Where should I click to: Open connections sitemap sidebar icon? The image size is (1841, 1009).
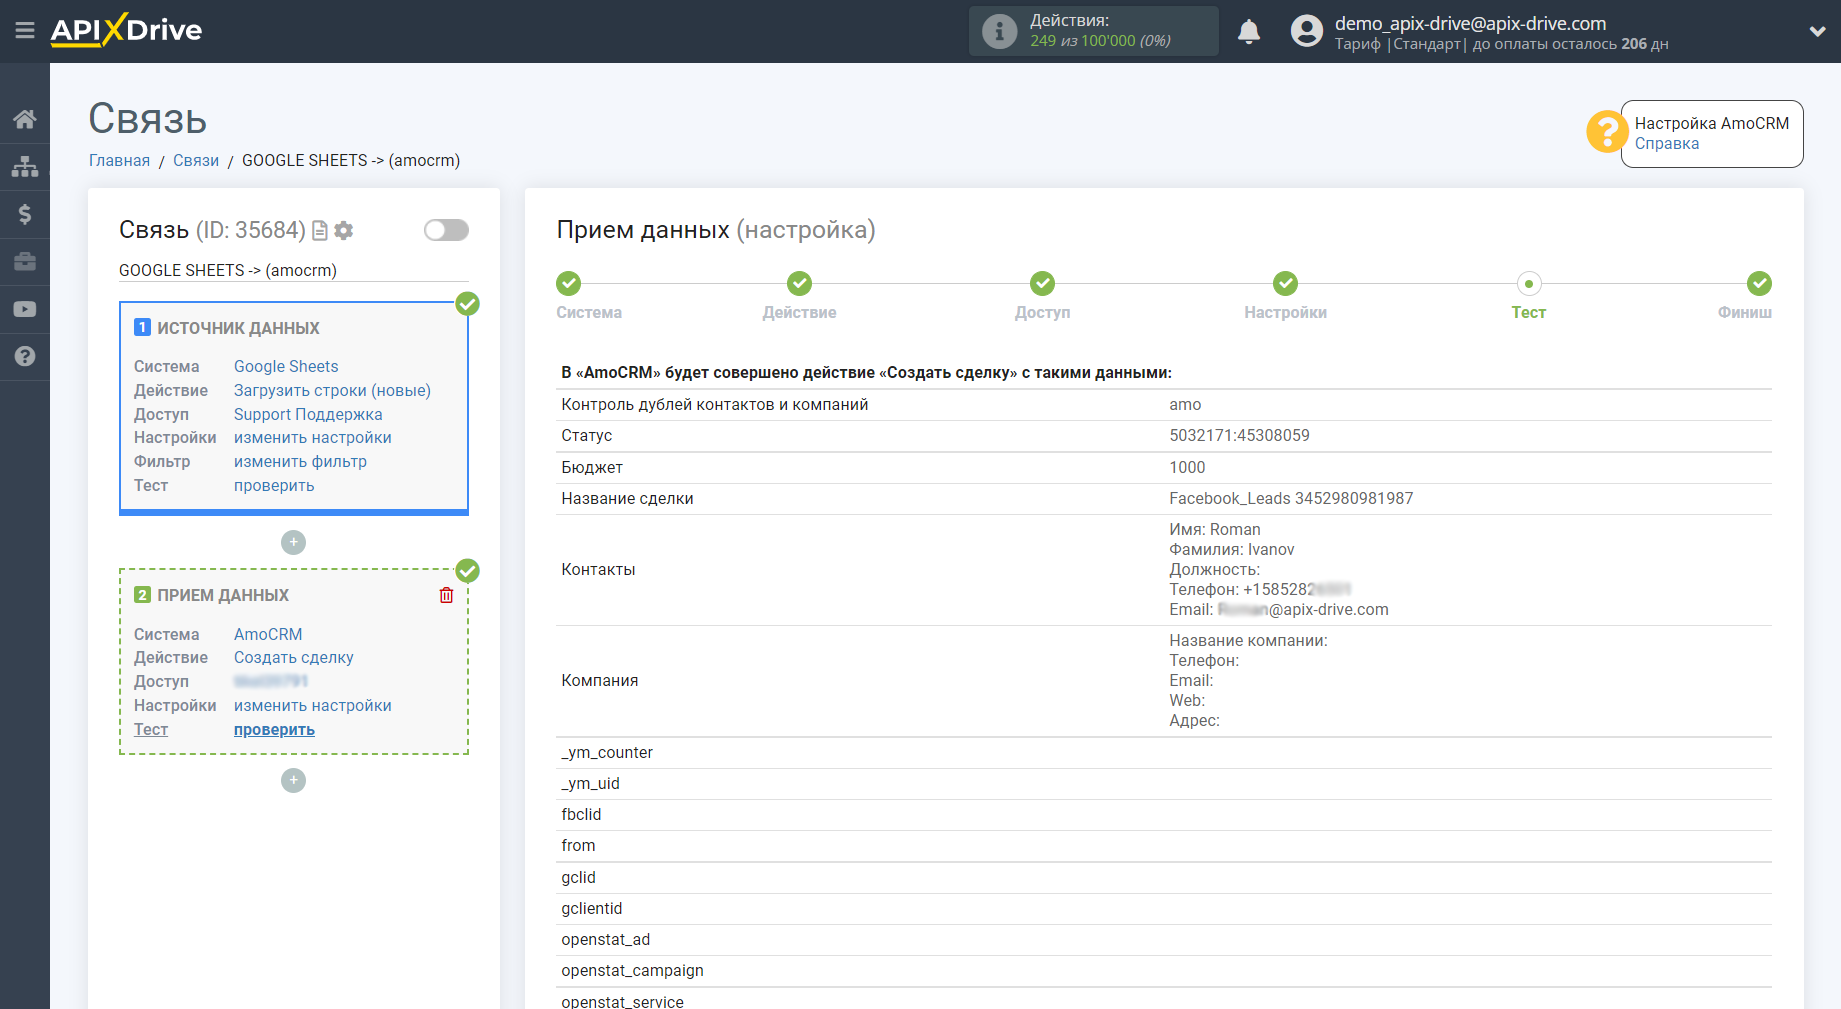[25, 166]
